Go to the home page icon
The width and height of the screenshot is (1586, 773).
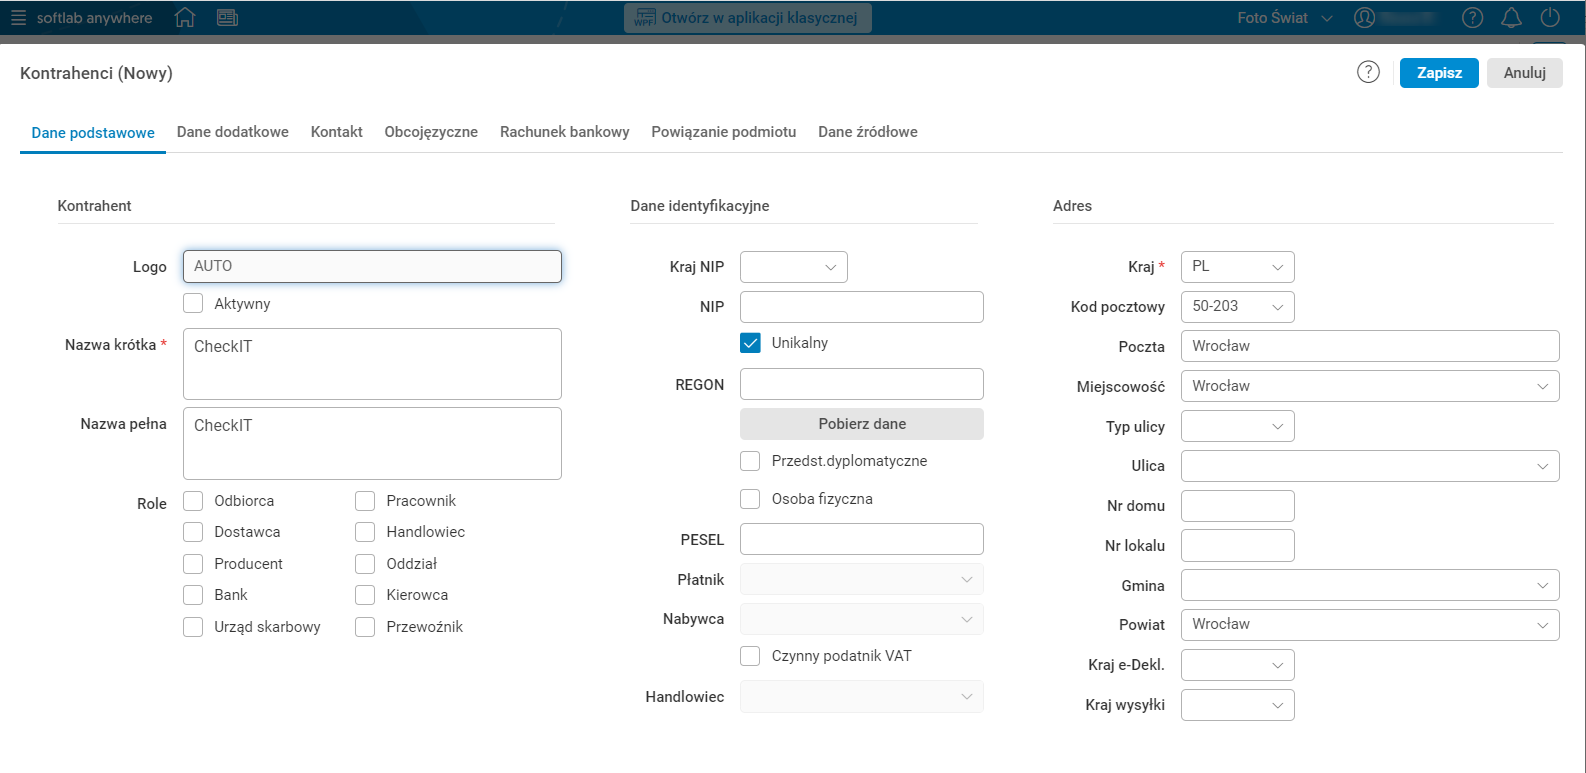pyautogui.click(x=185, y=18)
